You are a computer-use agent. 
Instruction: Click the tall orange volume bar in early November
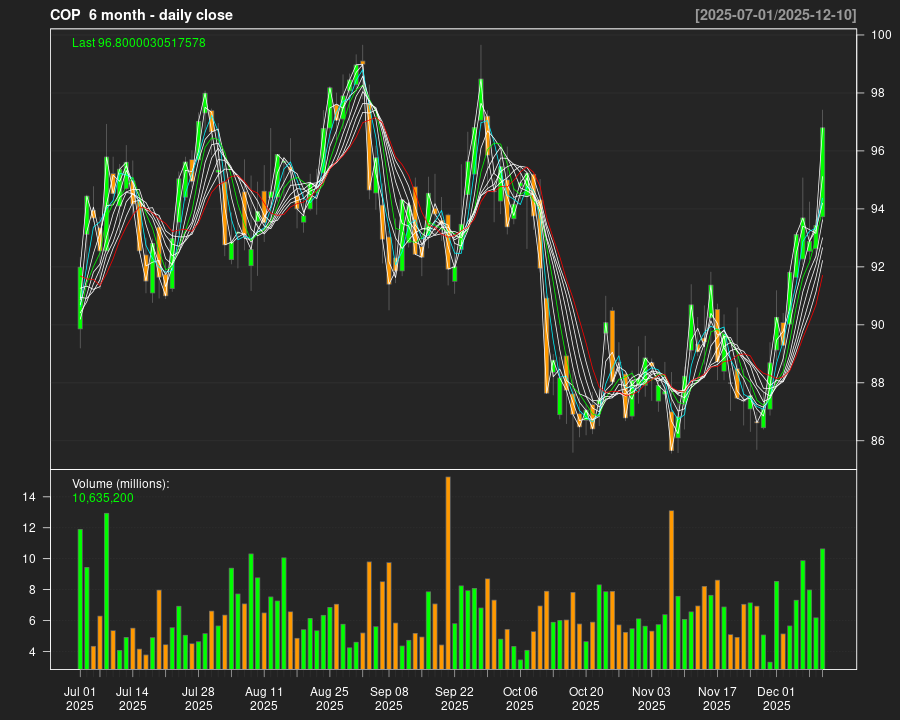(x=671, y=590)
